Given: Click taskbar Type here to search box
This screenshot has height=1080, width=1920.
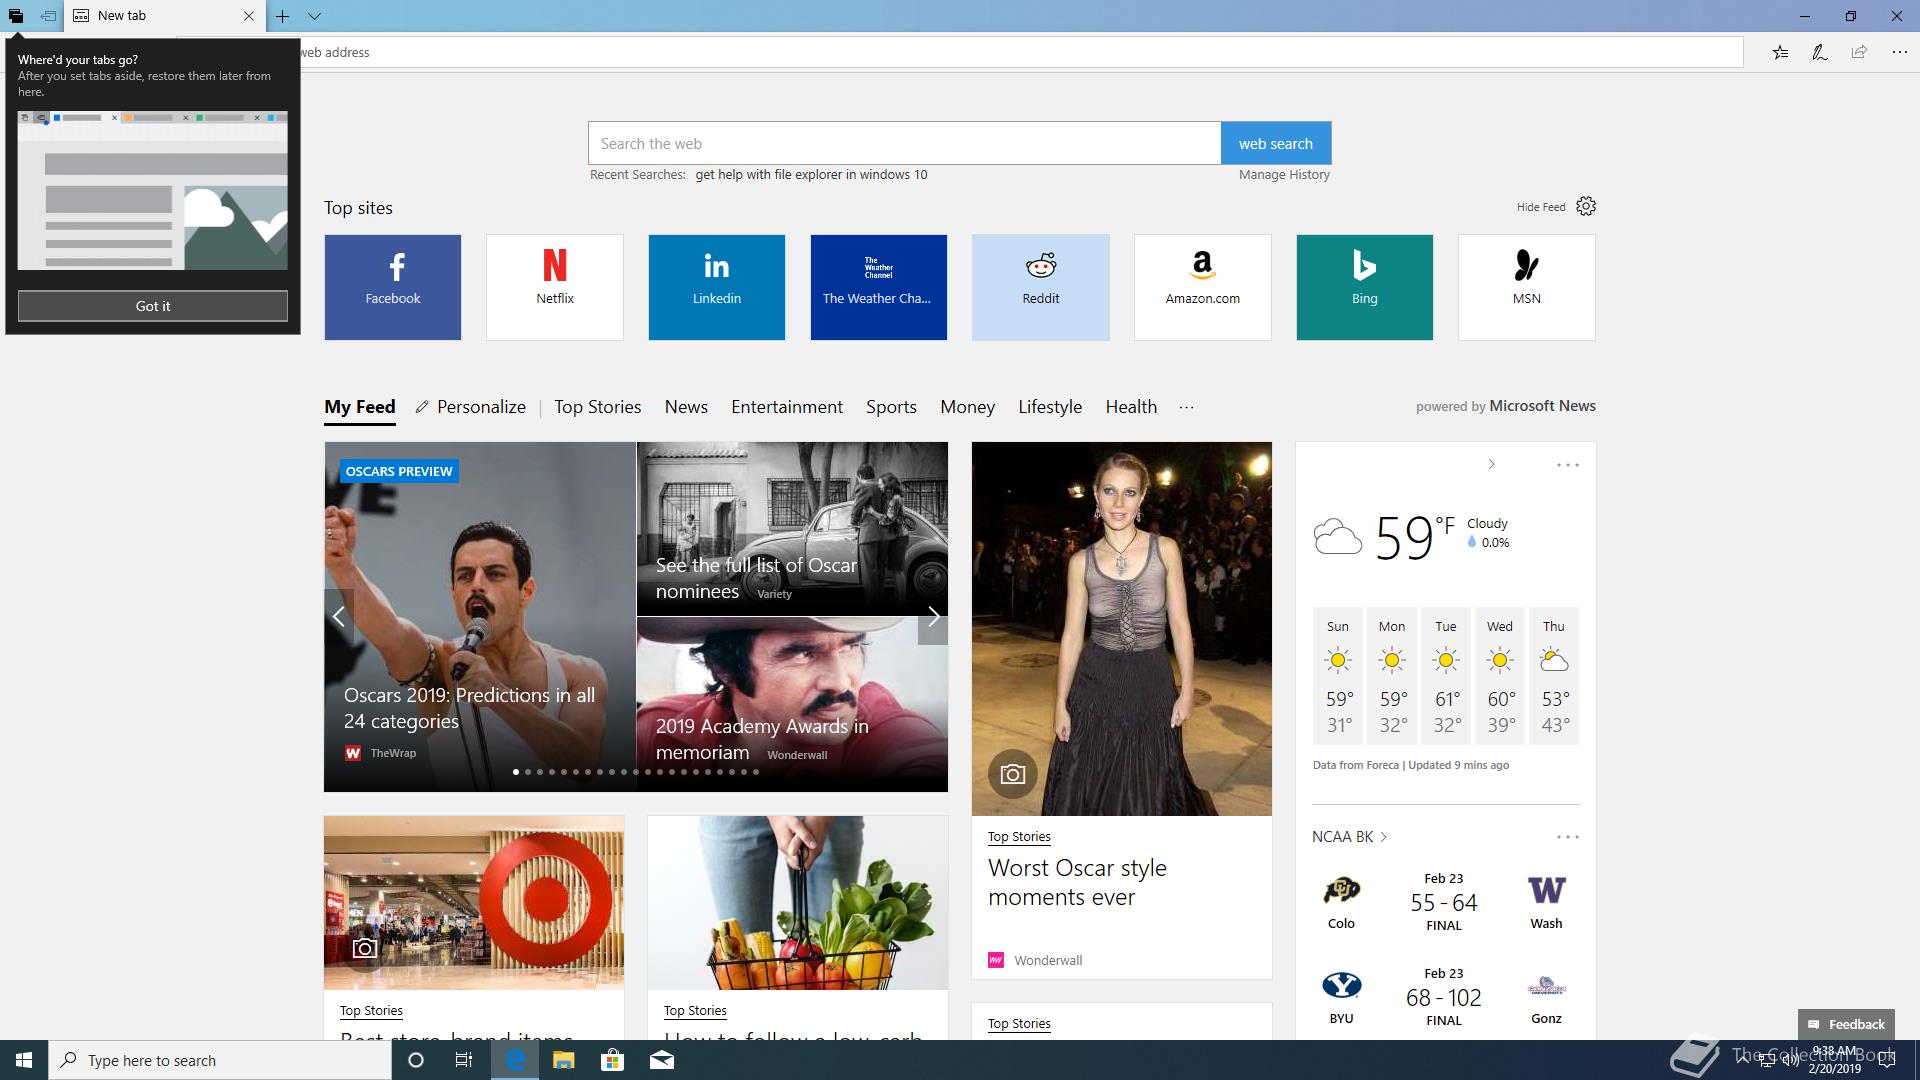Looking at the screenshot, I should point(220,1060).
